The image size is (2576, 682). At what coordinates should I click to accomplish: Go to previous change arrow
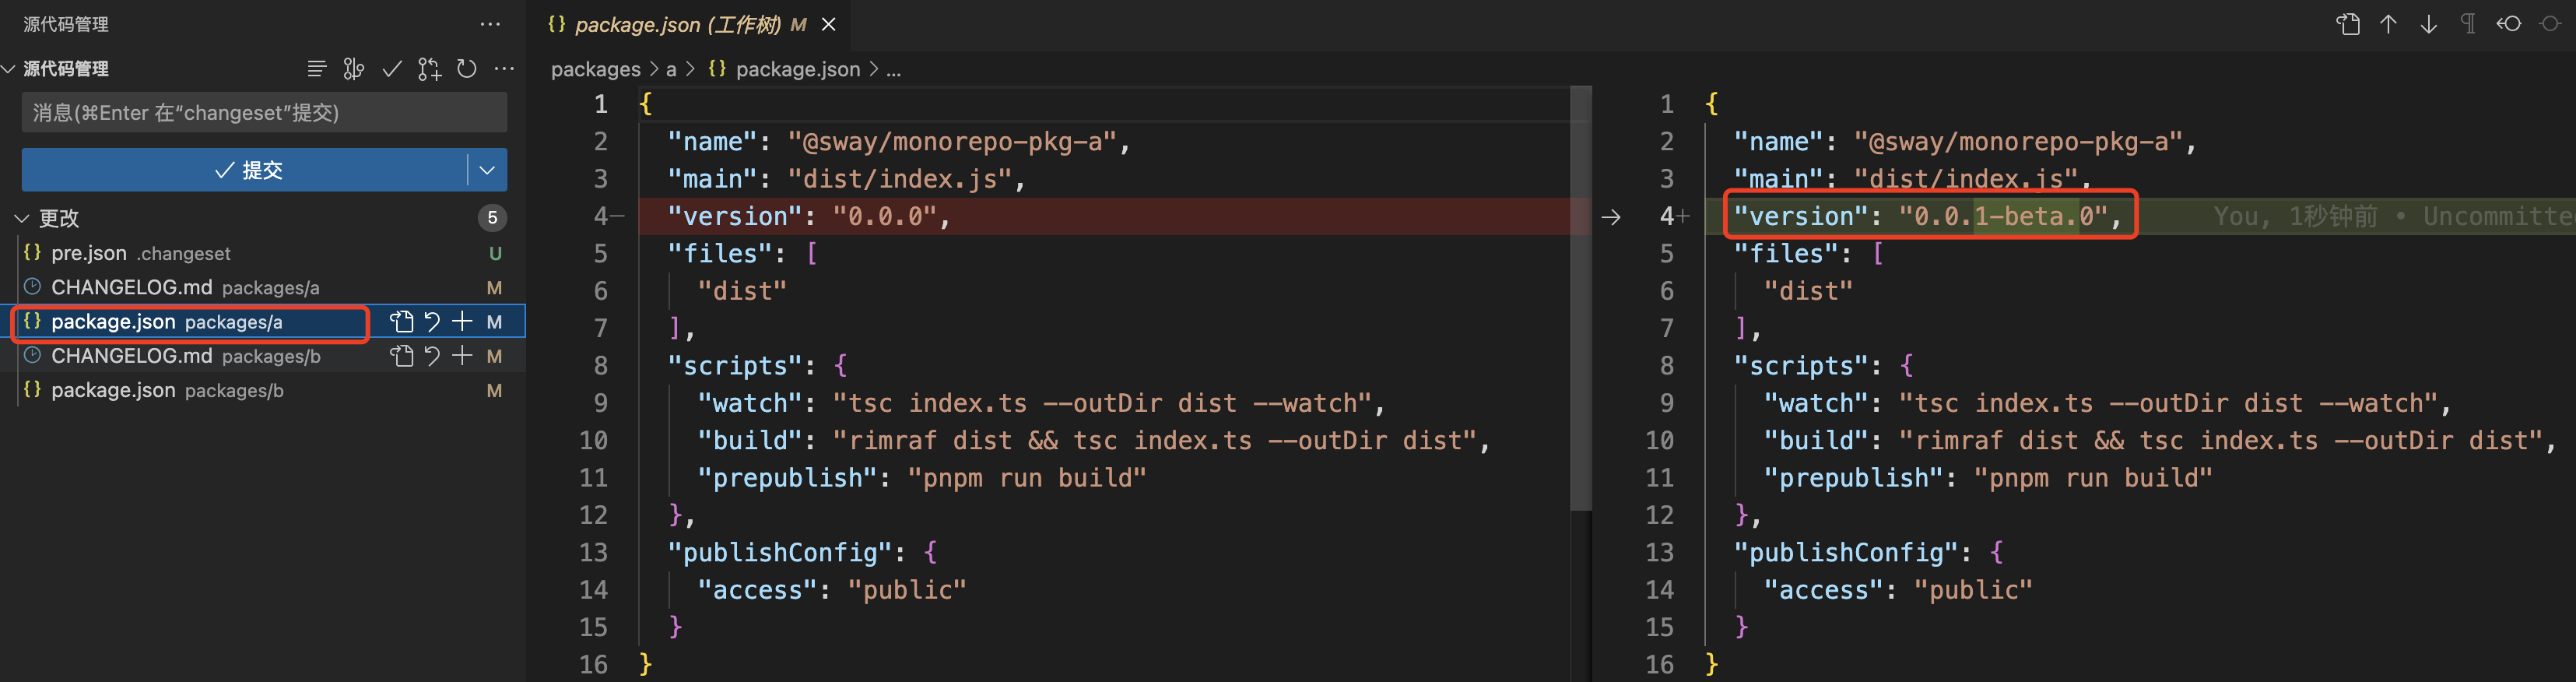point(2388,24)
